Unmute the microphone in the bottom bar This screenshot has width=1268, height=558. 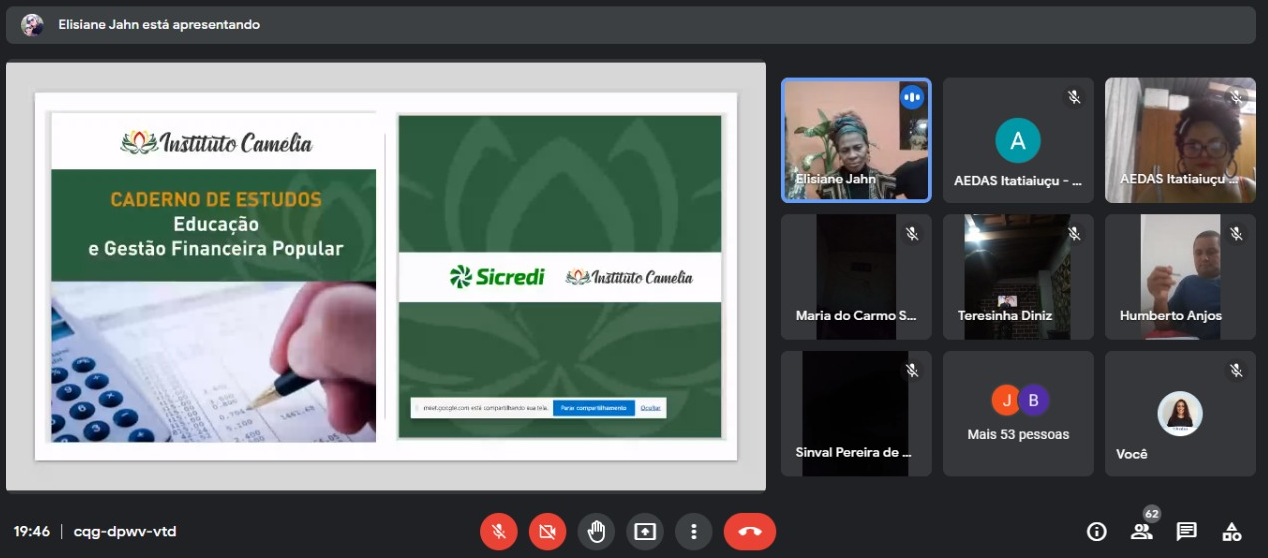tap(498, 531)
